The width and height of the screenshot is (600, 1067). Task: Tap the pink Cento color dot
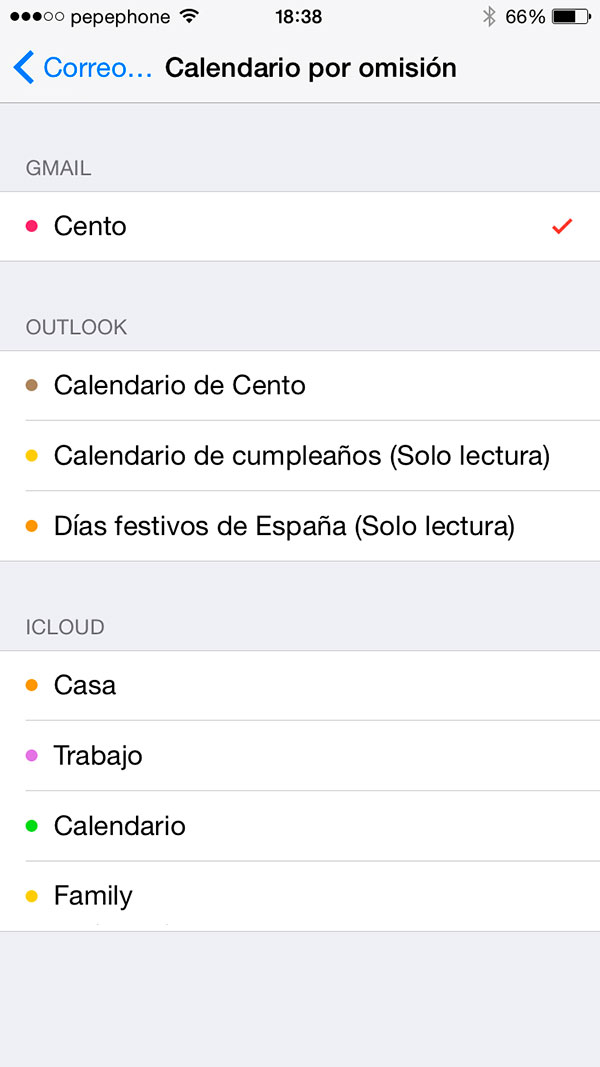(32, 226)
